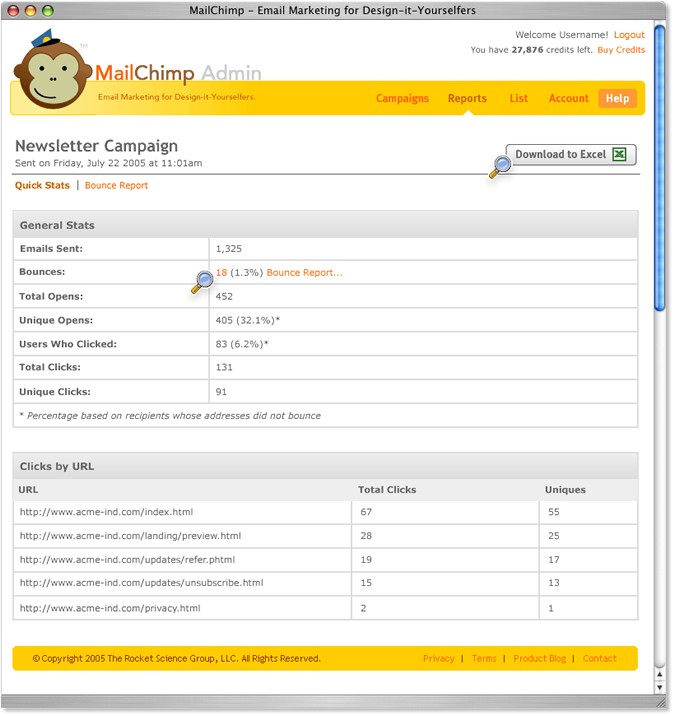Viewport: 675px width, 716px height.
Task: Click Users Who Clicked value 83 (6.2%)
Action: (242, 344)
